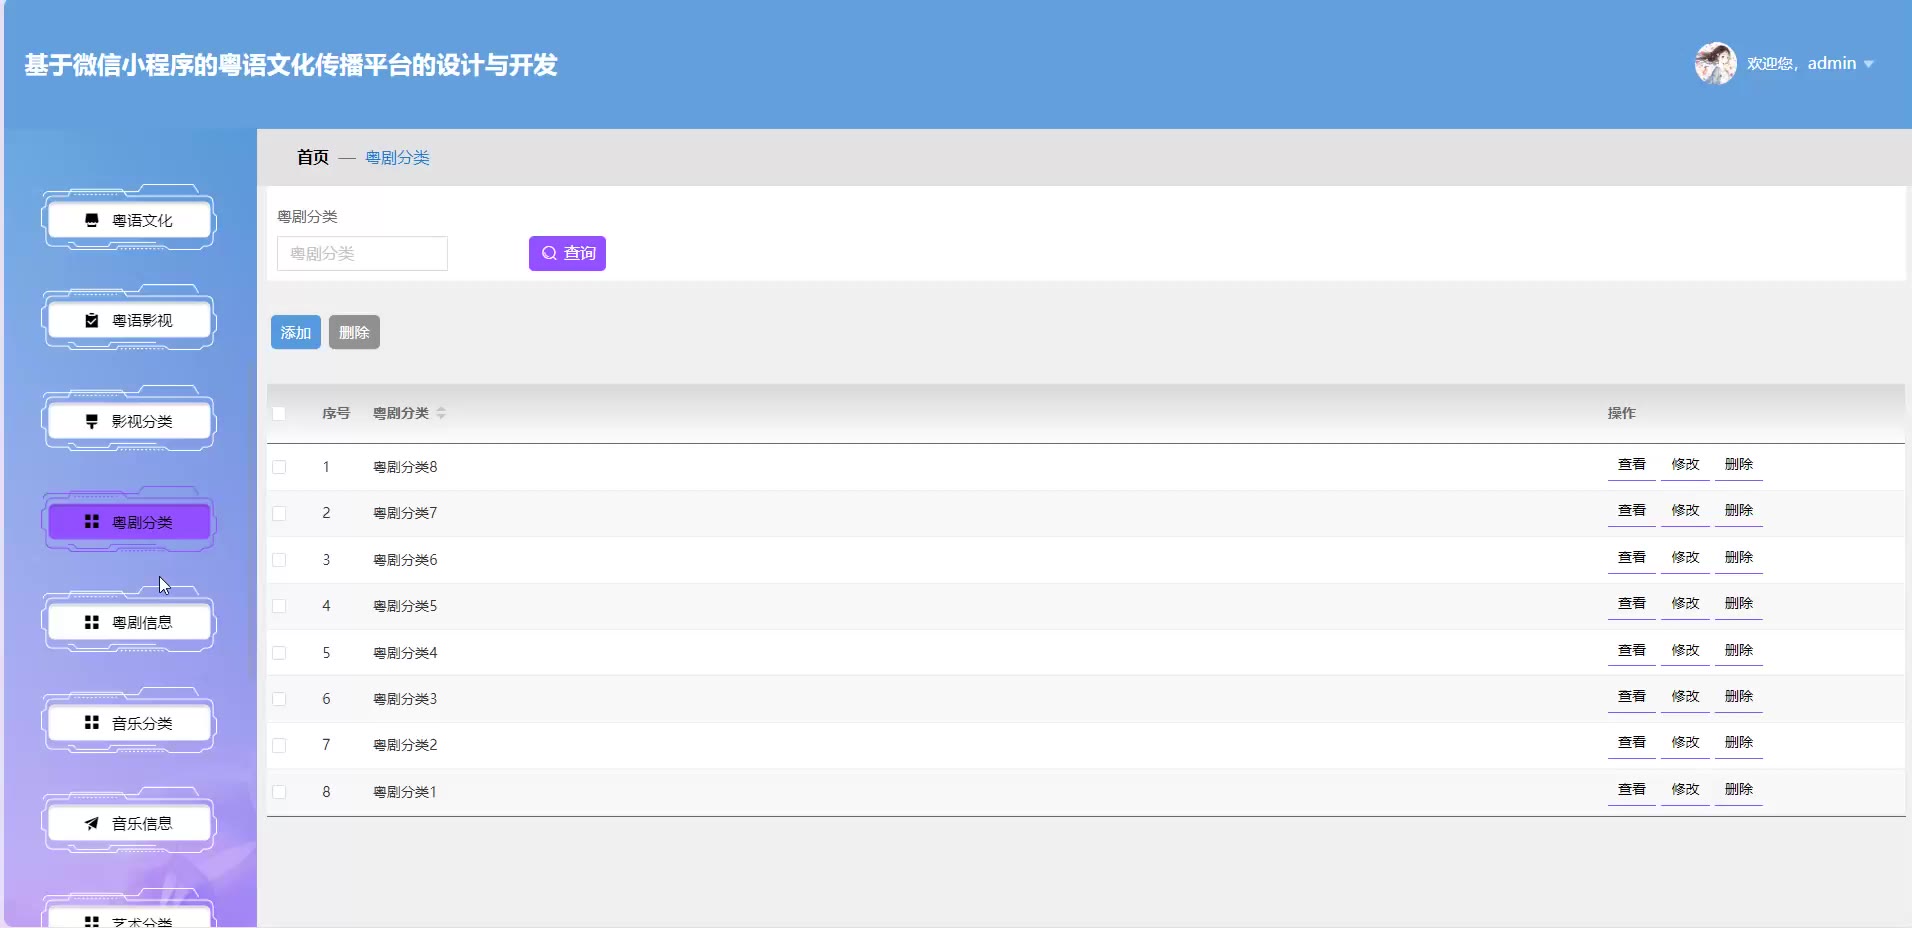Open the admin account dropdown arrow
Viewport: 1912px width, 928px height.
pos(1868,64)
